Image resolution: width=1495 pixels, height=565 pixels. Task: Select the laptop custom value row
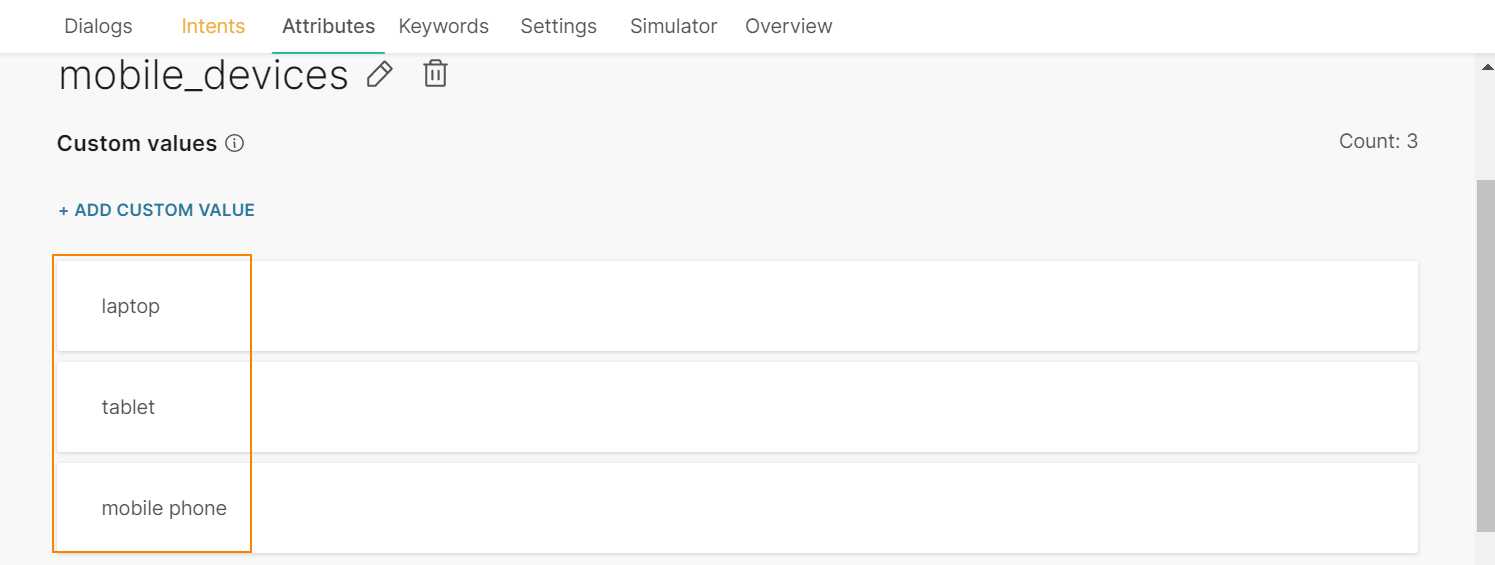tap(737, 306)
